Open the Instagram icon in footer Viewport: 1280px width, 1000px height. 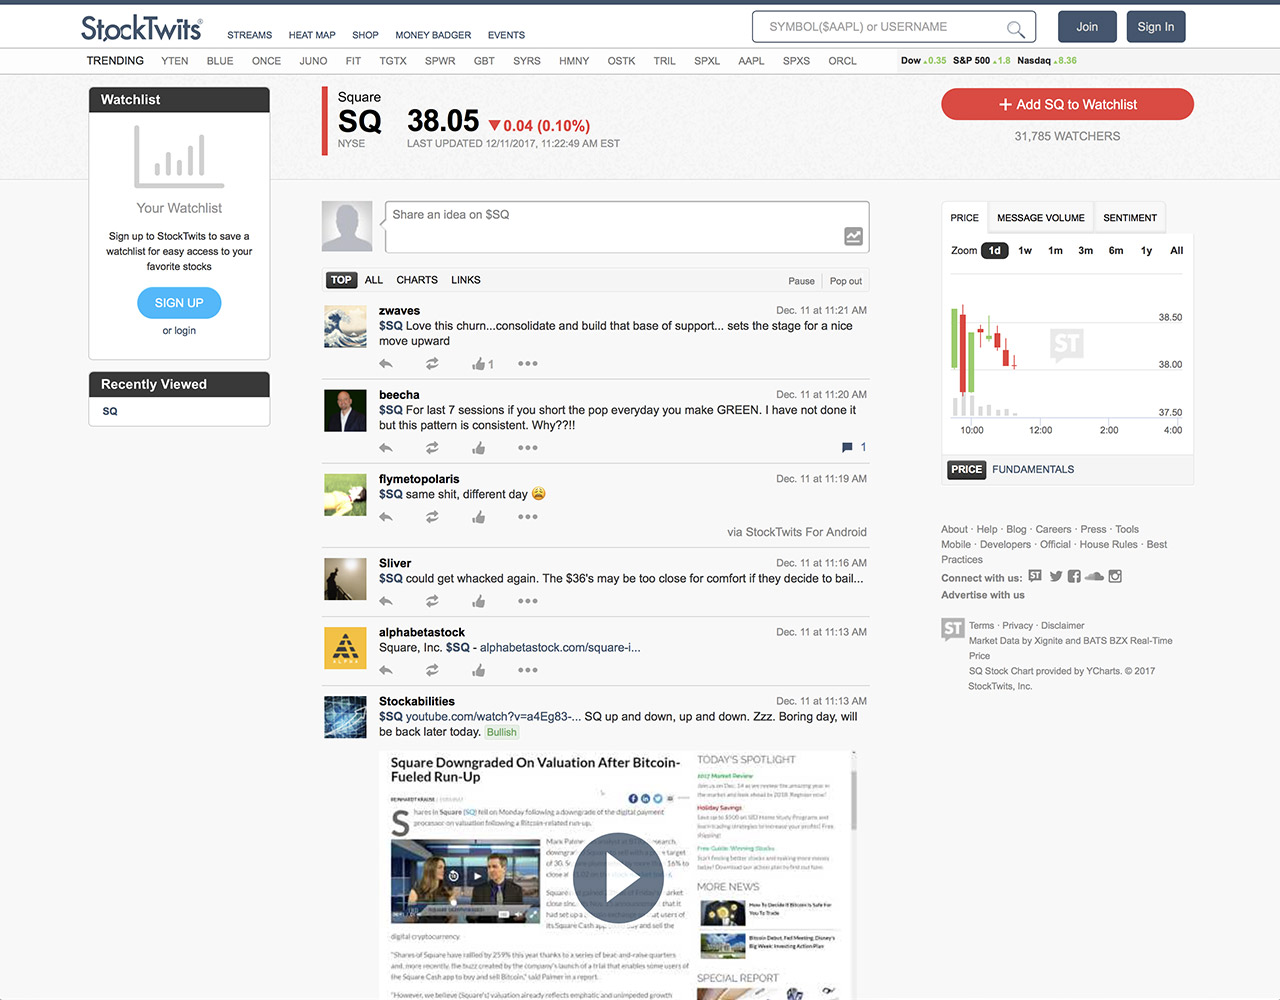pyautogui.click(x=1115, y=576)
